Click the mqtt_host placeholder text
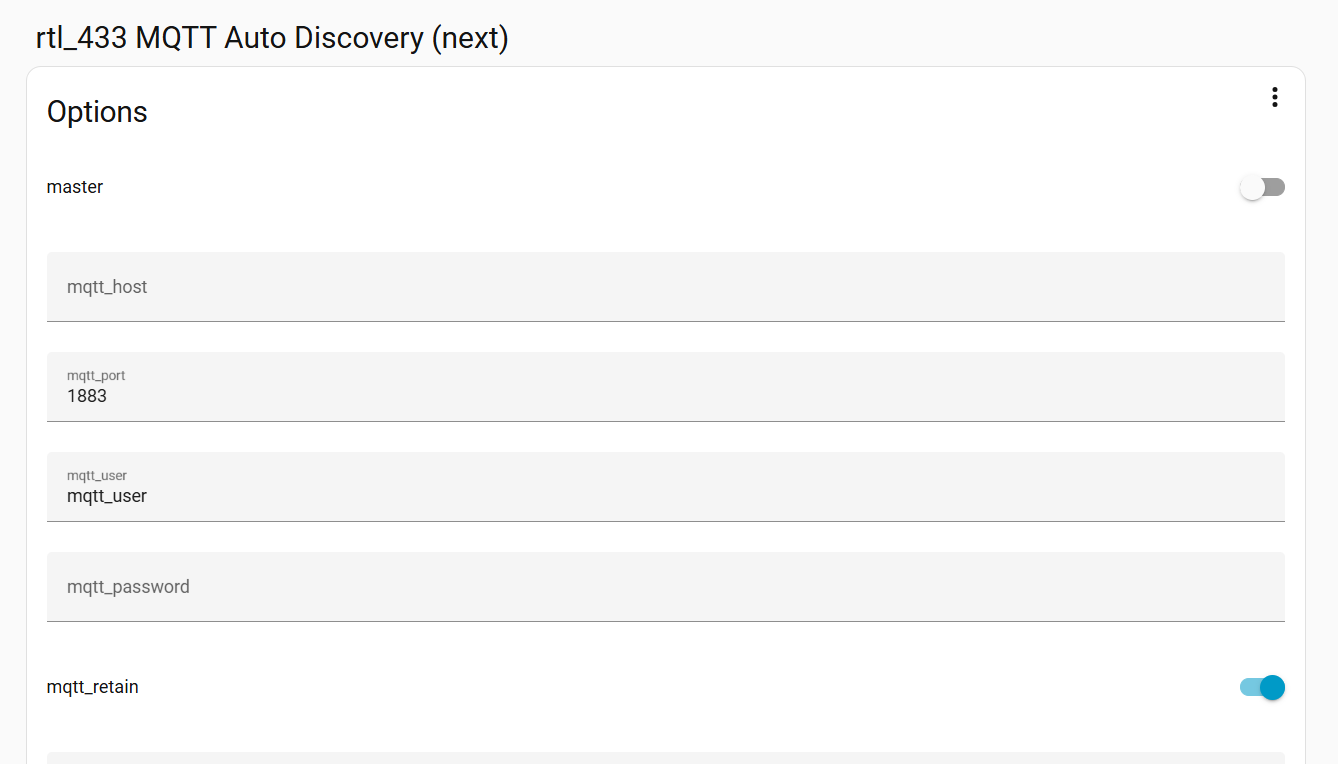Viewport: 1338px width, 764px height. [107, 287]
